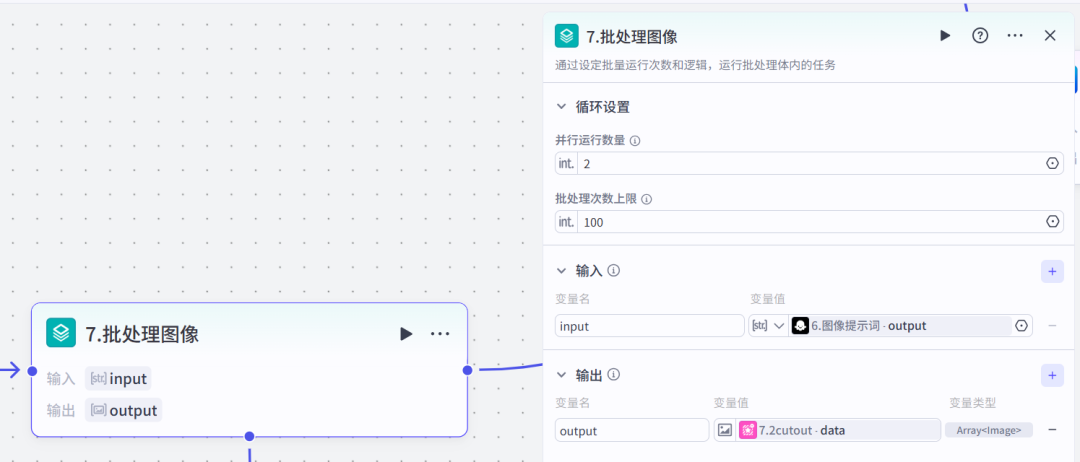The width and height of the screenshot is (1080, 462).
Task: Open variable picker for 并行运行数量 field
Action: coord(1052,163)
